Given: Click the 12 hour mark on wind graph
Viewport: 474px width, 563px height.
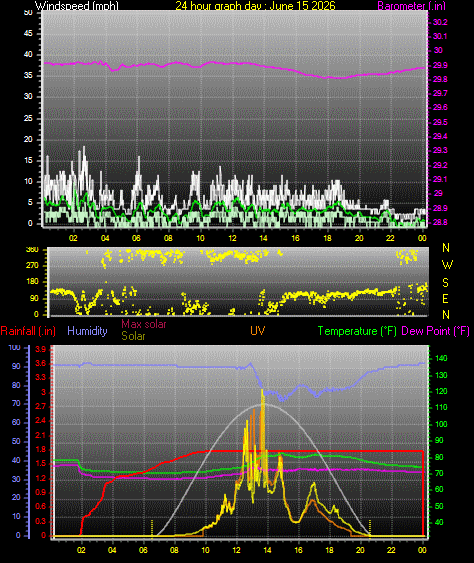Looking at the screenshot, I should 233,238.
